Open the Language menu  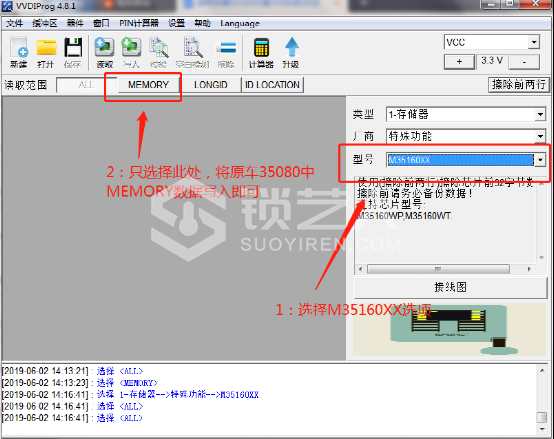coord(240,24)
